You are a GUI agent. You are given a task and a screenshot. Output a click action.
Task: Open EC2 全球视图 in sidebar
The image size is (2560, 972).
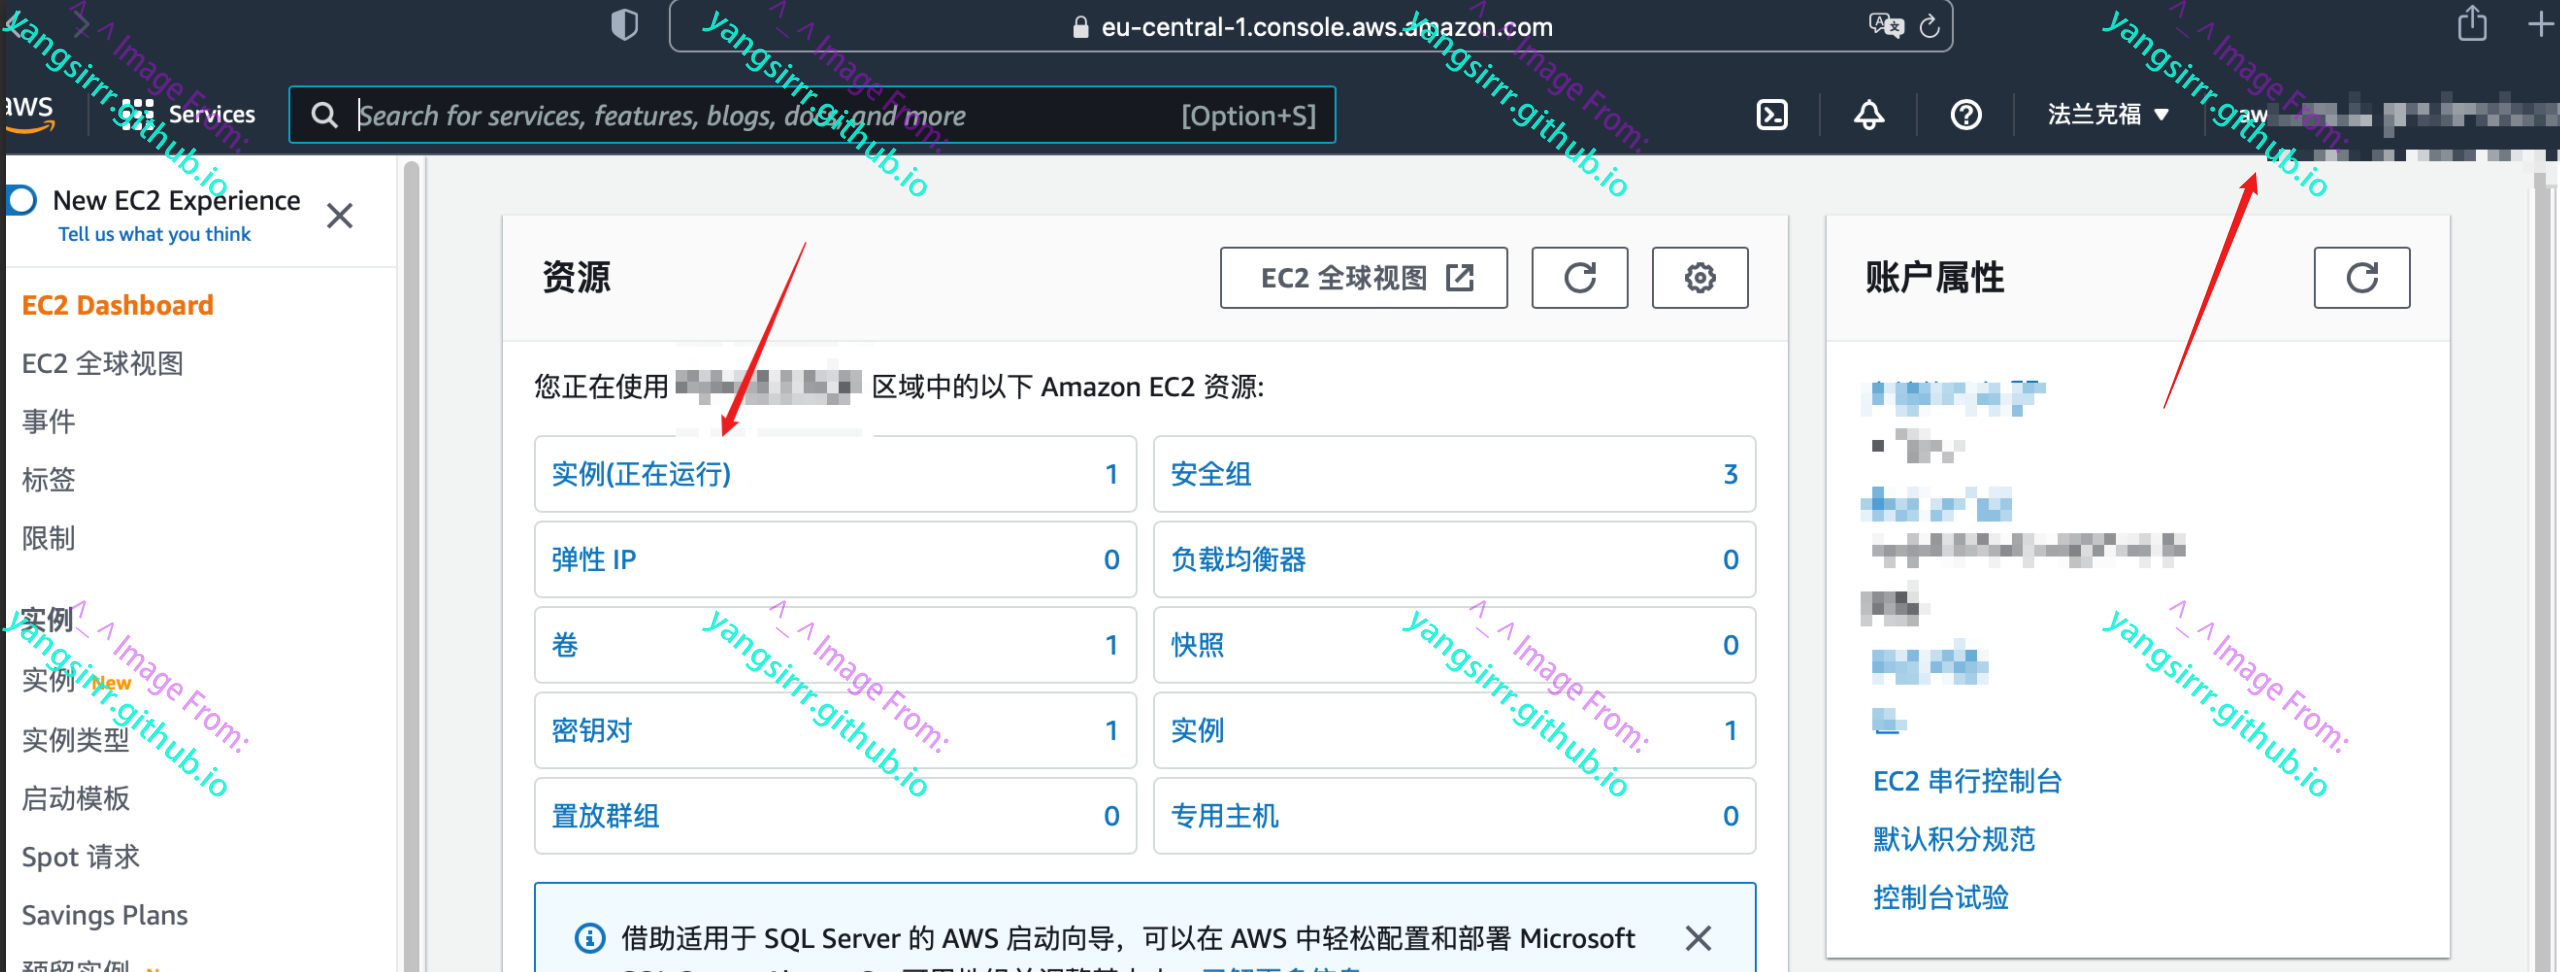click(103, 363)
